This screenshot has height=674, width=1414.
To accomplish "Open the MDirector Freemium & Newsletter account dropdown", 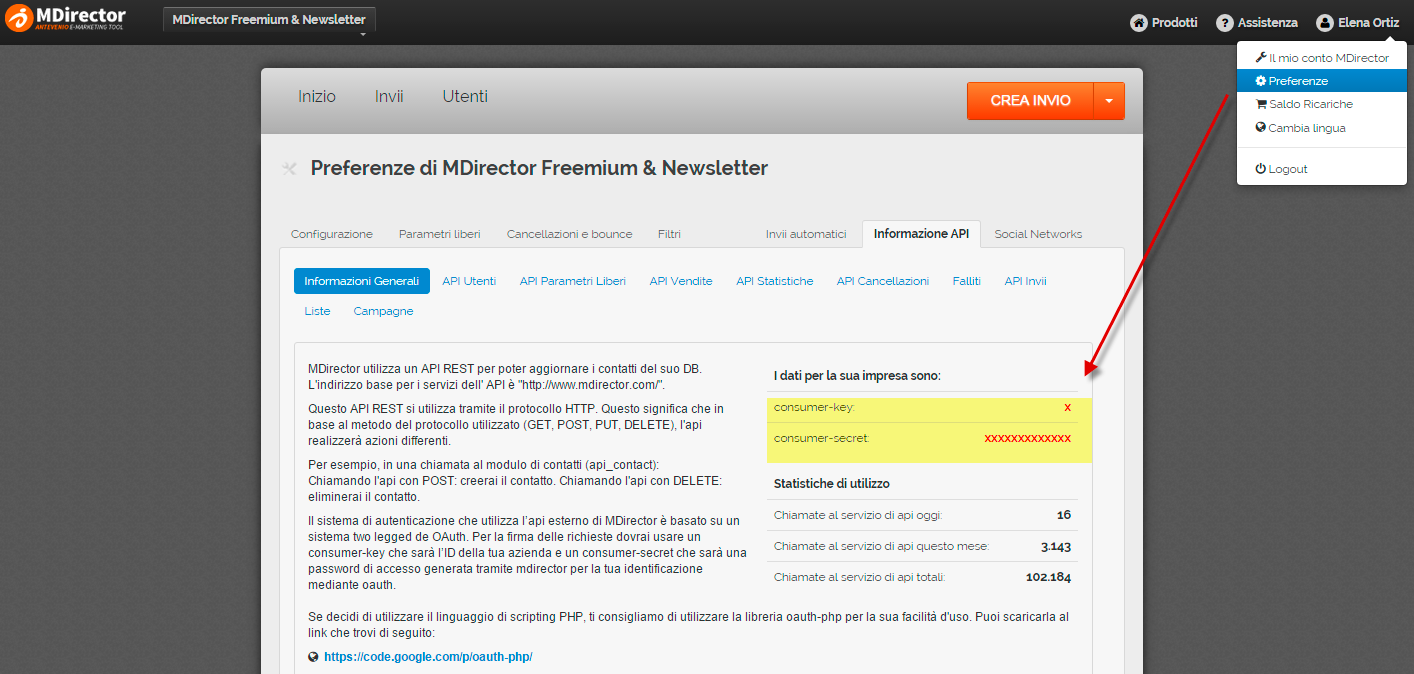I will click(270, 22).
